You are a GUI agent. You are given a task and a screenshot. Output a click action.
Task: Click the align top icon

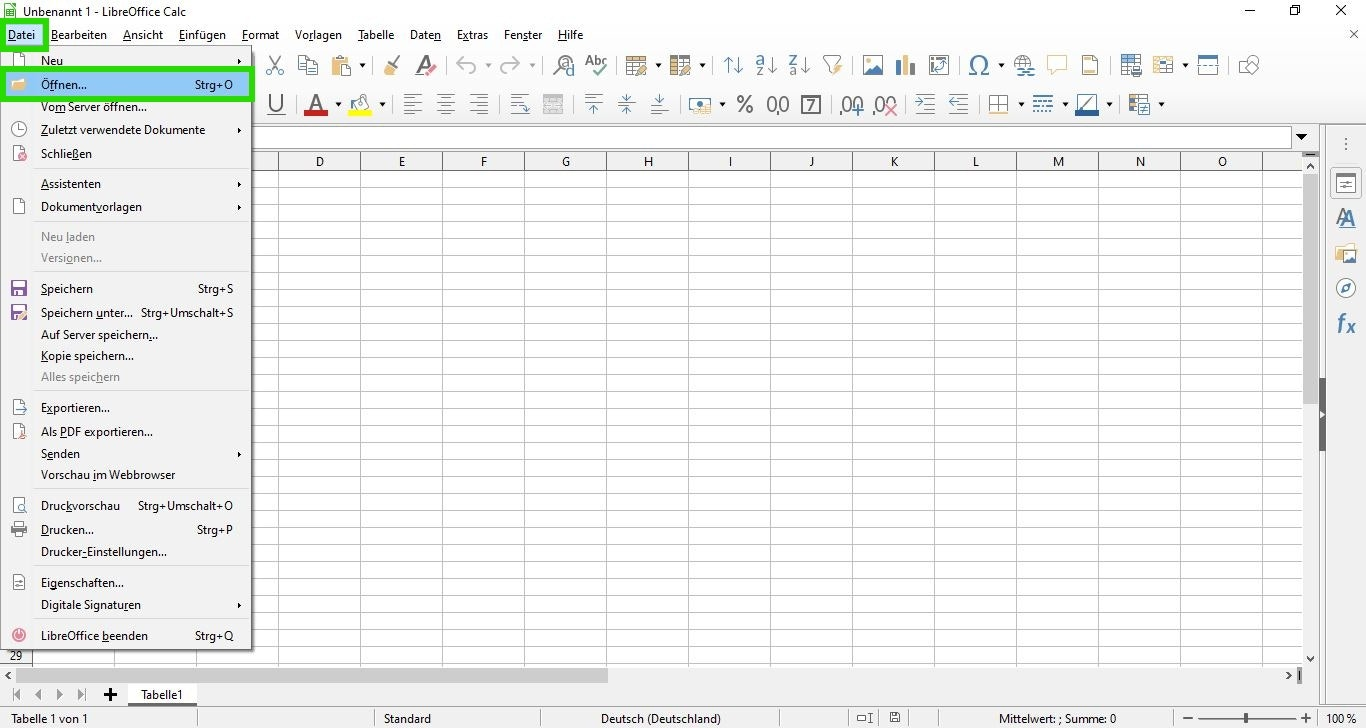[x=594, y=104]
